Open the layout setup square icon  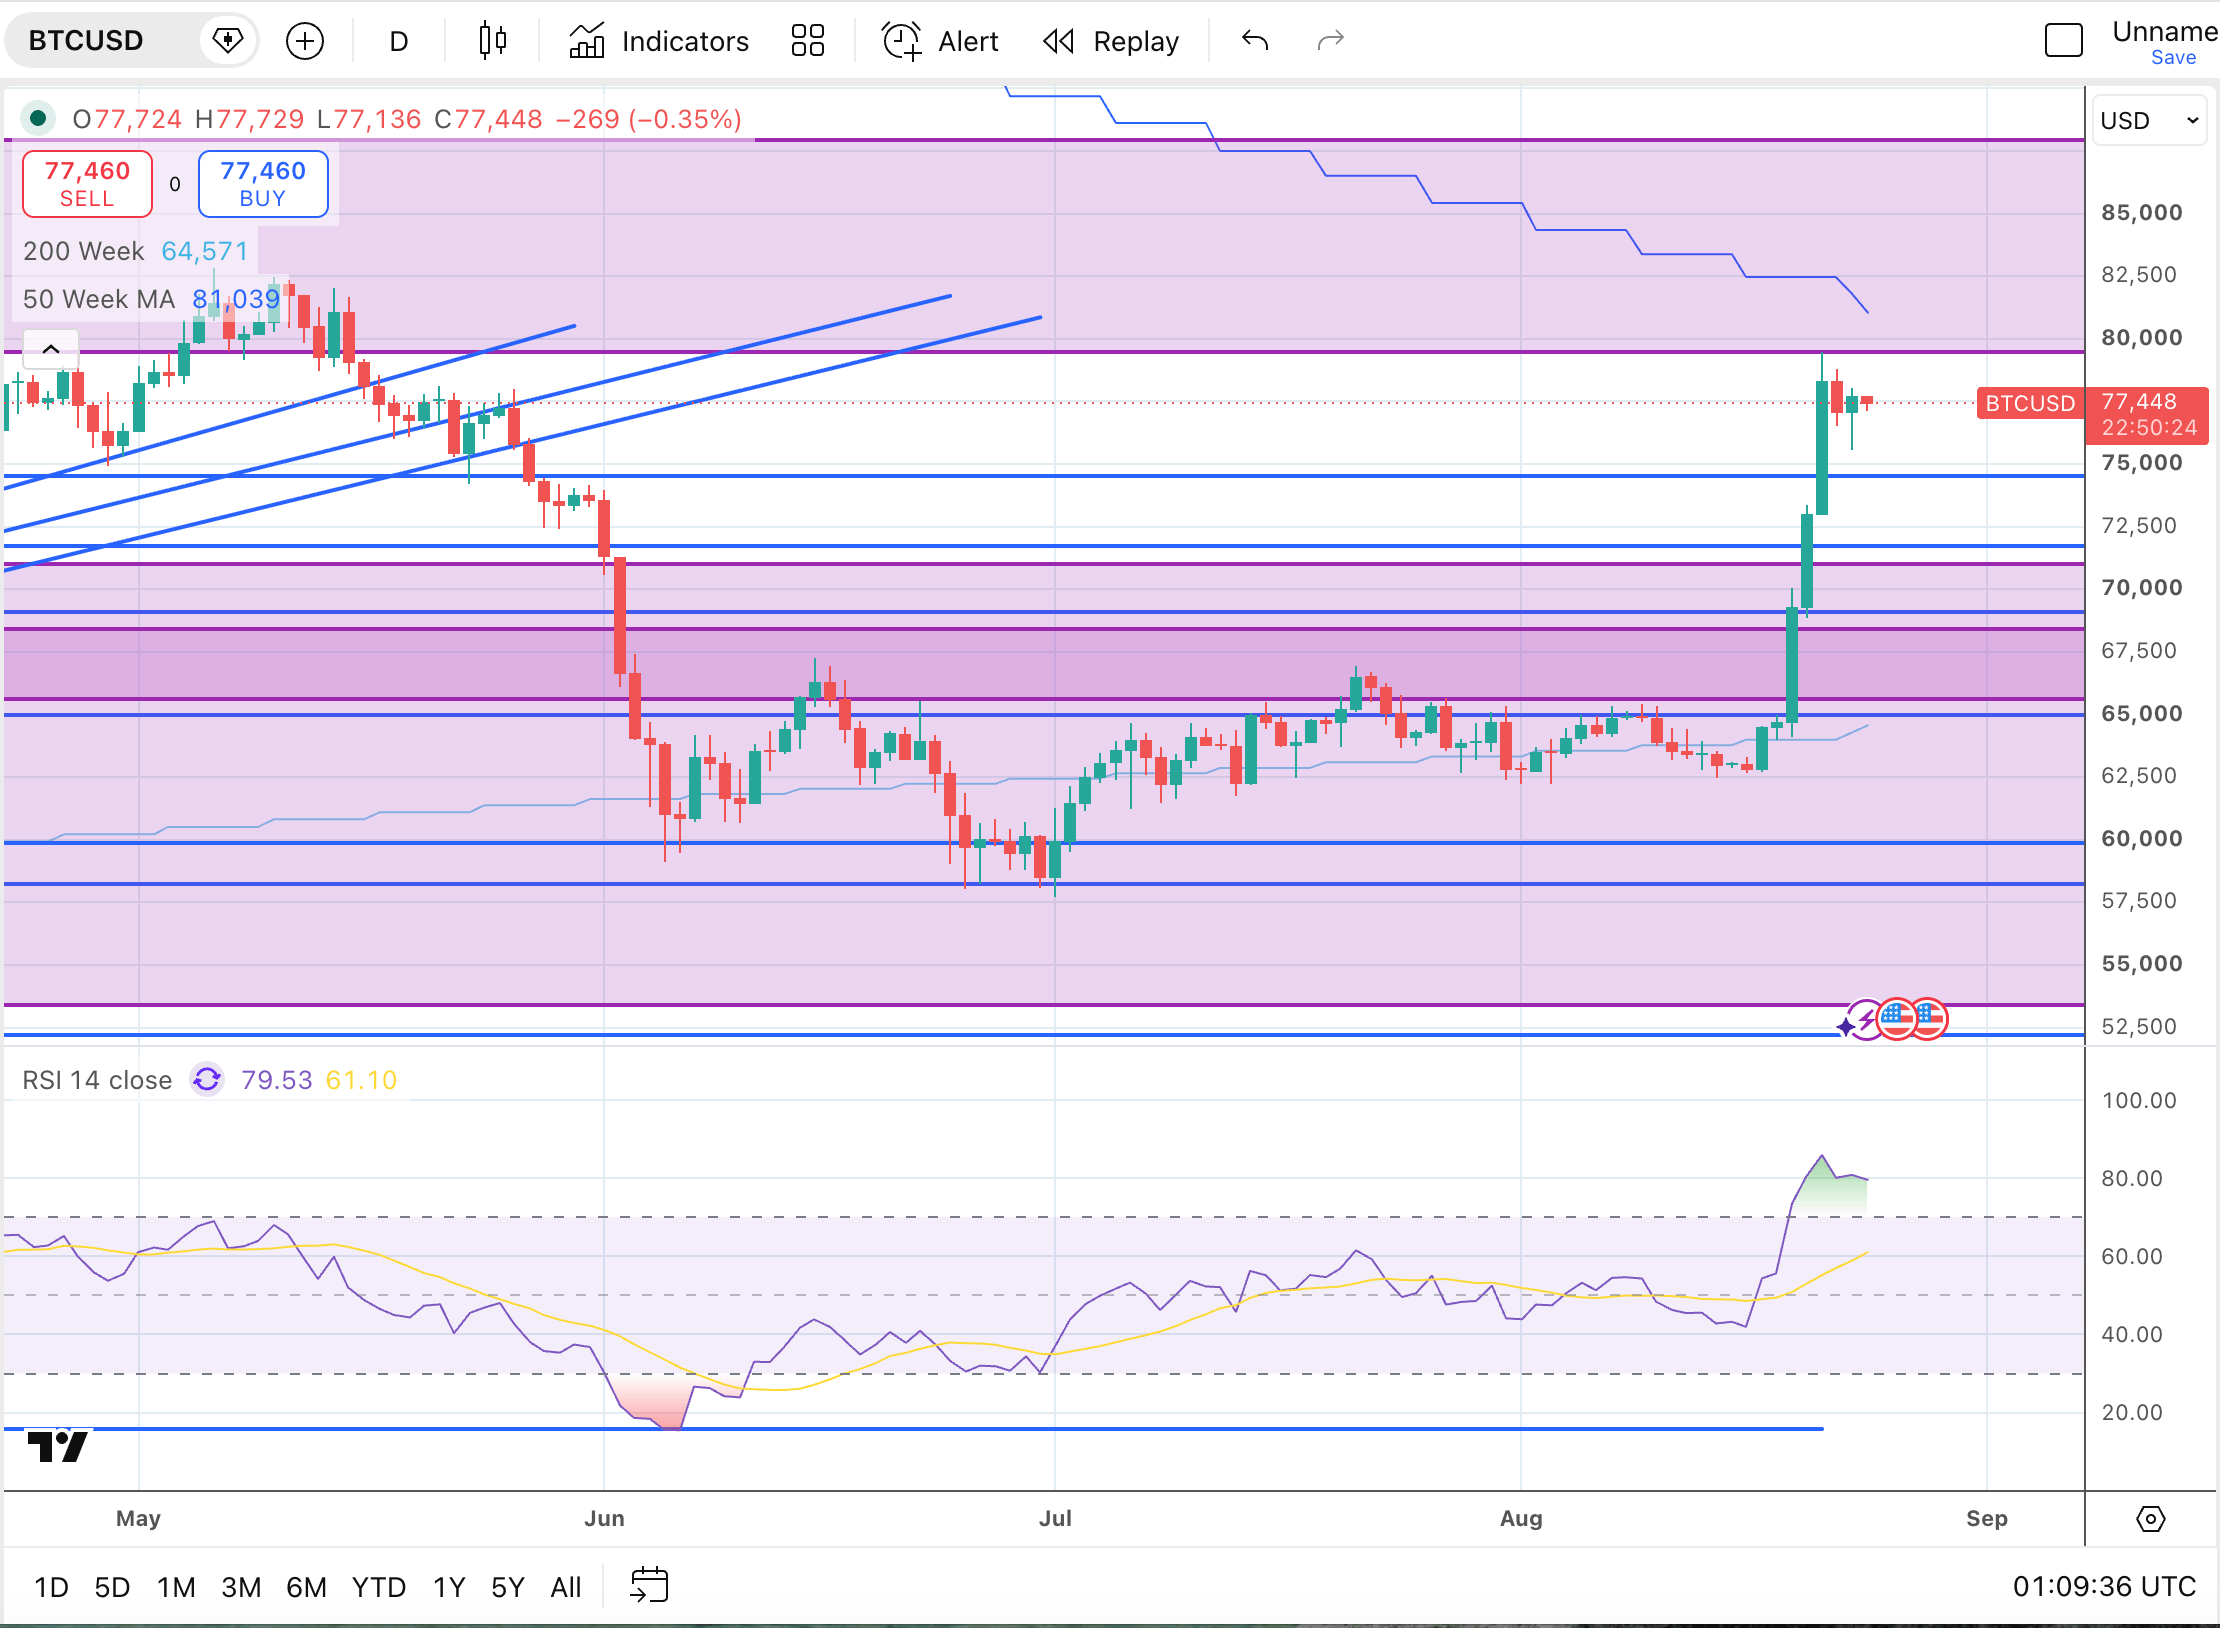pos(2063,41)
